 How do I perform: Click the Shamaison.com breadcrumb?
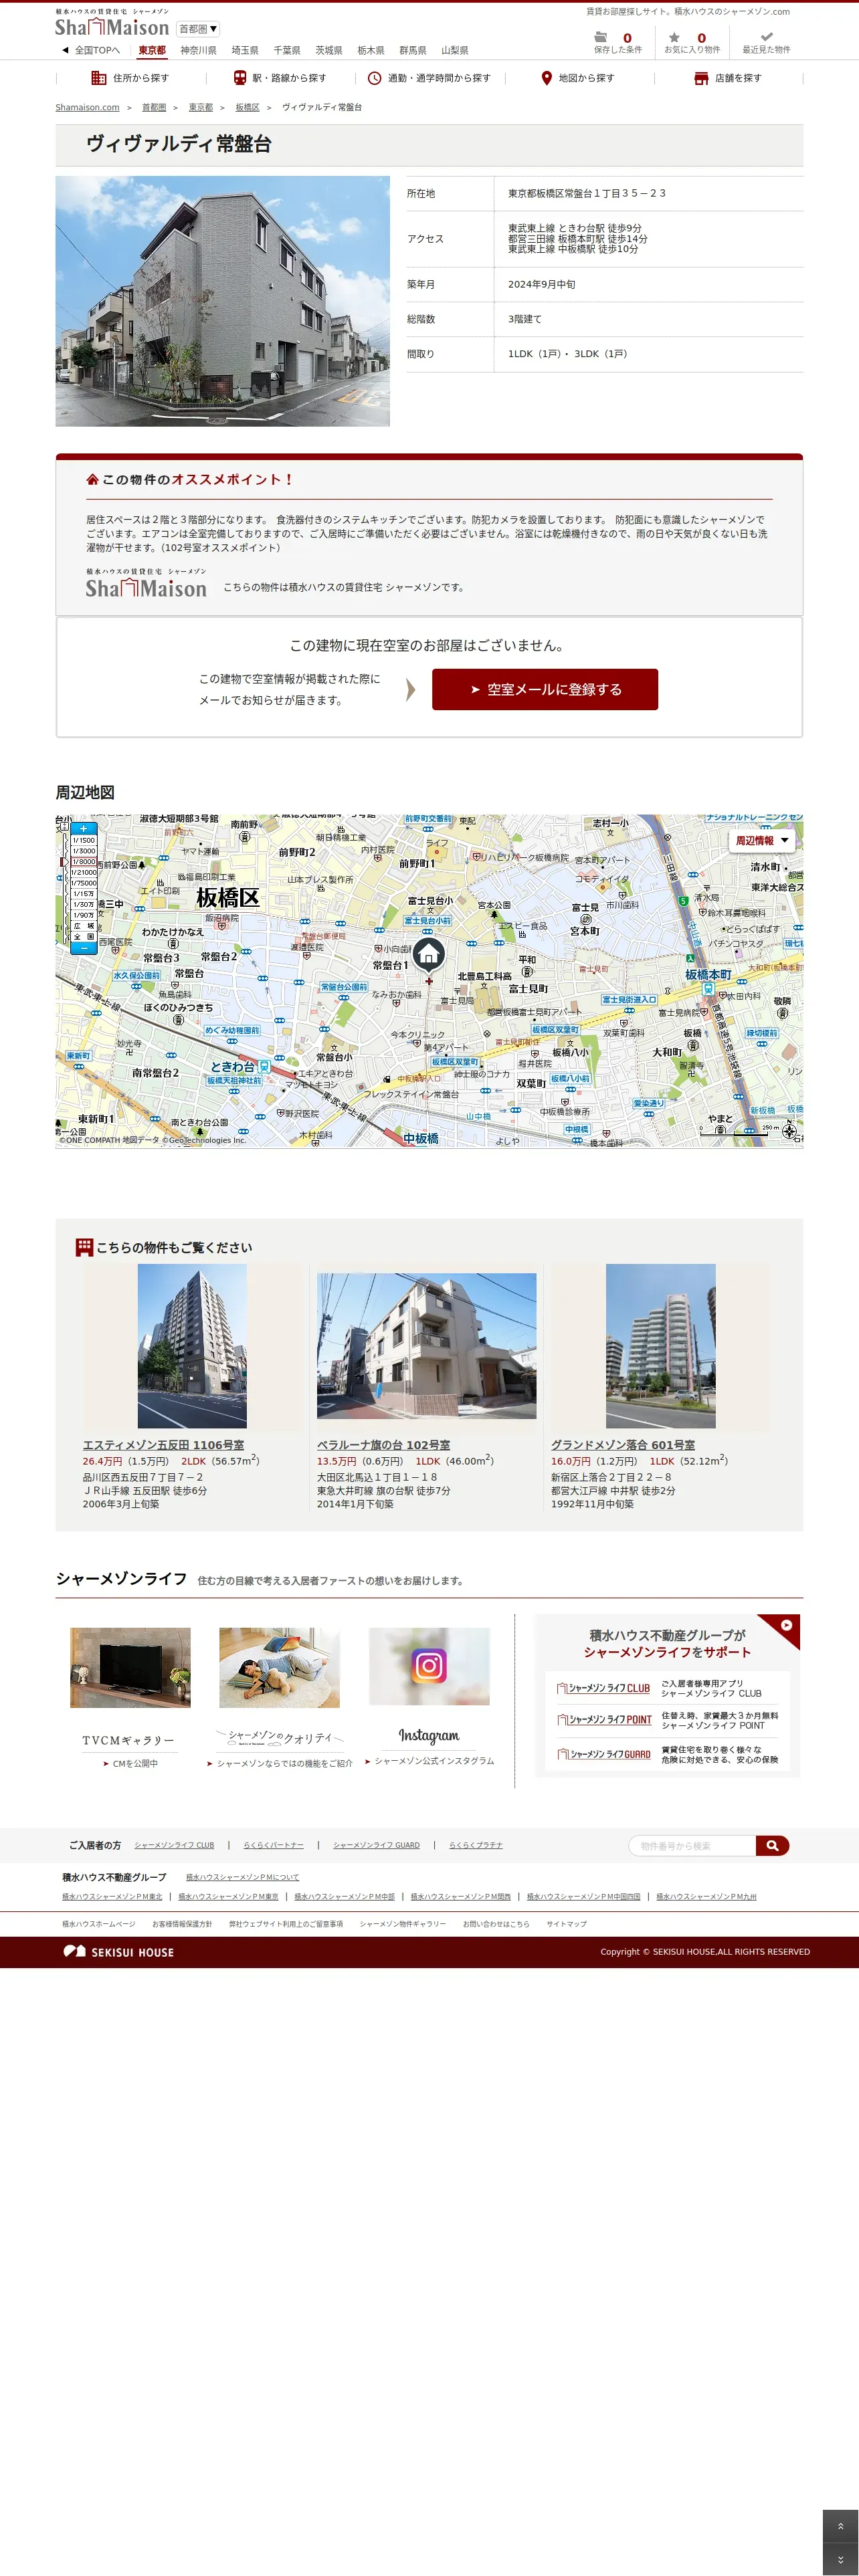(87, 107)
